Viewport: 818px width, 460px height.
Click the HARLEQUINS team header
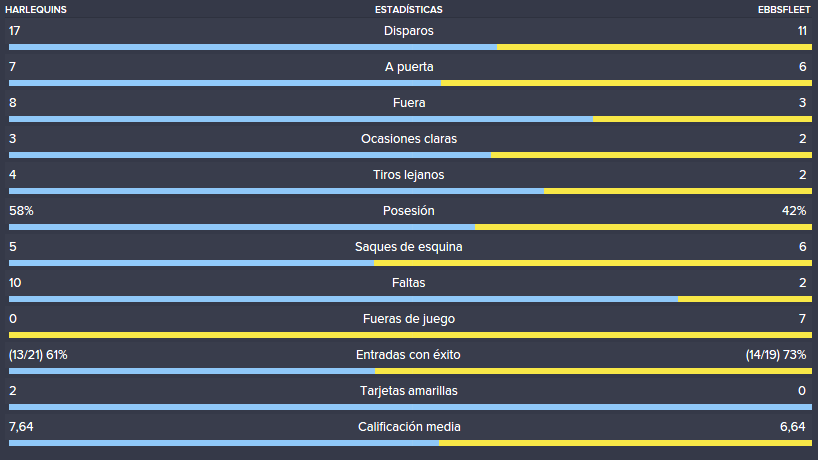35,9
